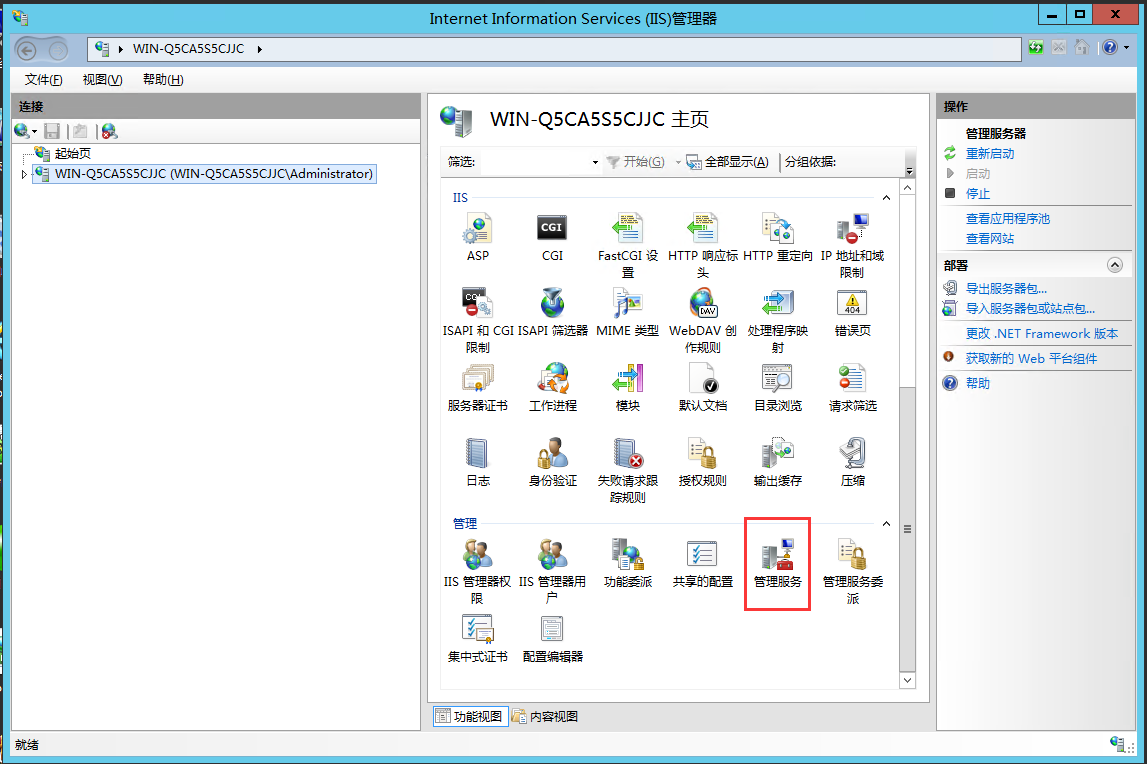Open 失败请求跟踪规则 feature
Viewport: 1147px width, 764px height.
point(628,471)
